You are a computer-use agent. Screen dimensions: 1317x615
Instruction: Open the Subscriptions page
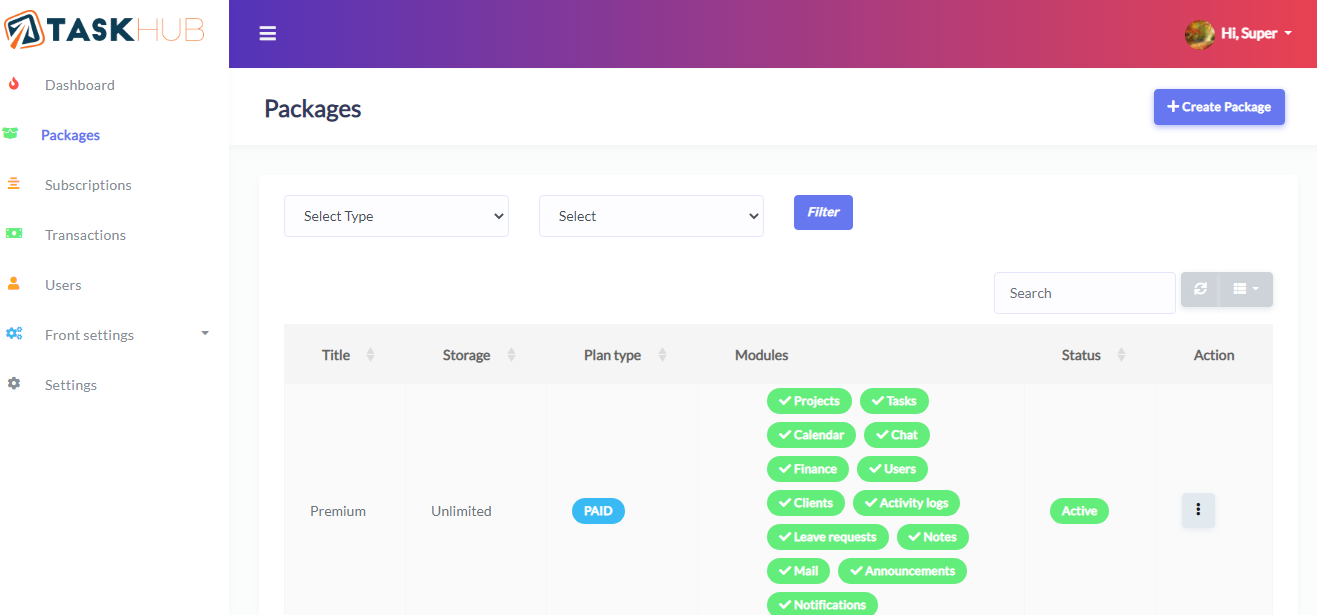pyautogui.click(x=88, y=185)
